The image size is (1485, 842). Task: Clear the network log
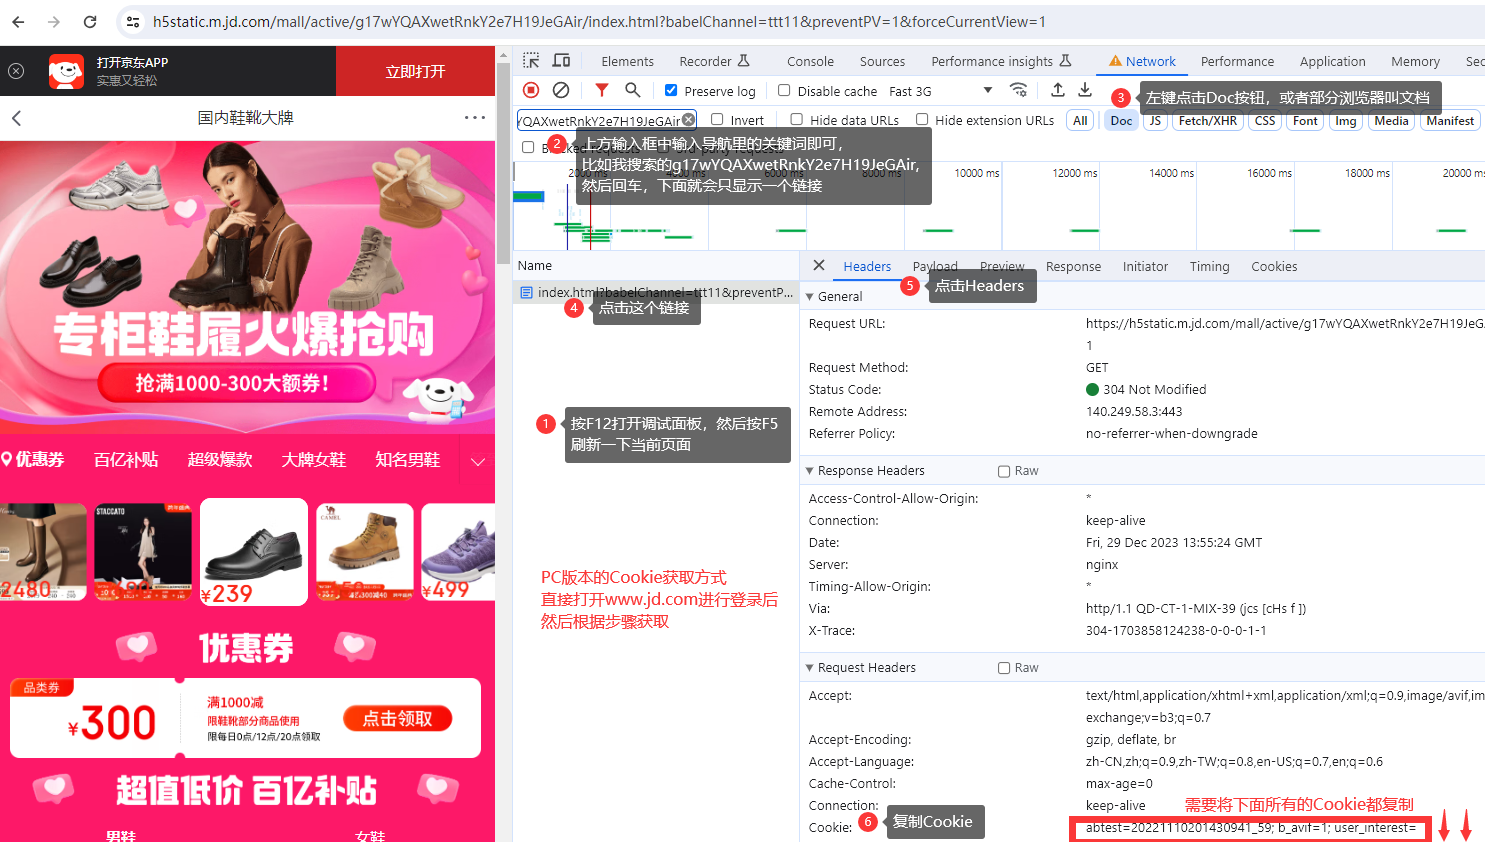point(561,90)
